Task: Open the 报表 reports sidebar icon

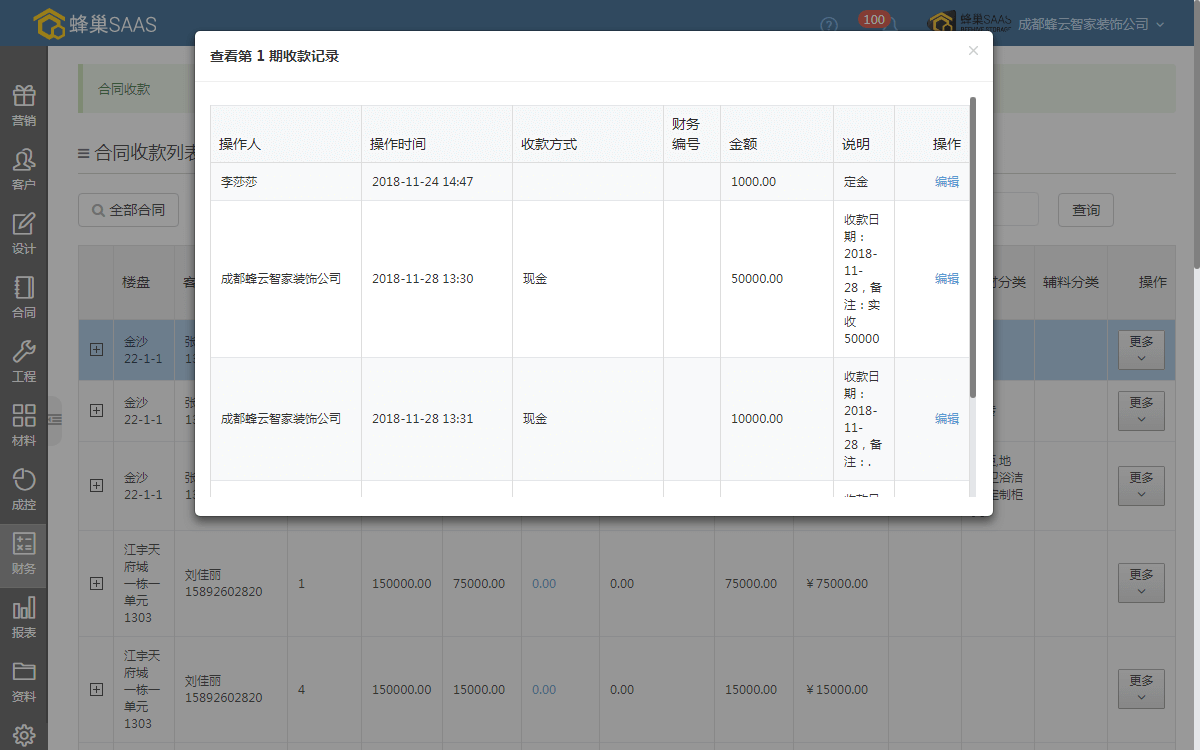Action: coord(24,617)
